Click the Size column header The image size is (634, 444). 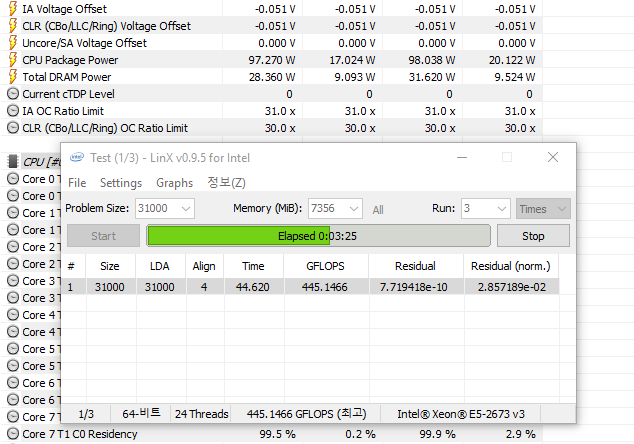110,266
